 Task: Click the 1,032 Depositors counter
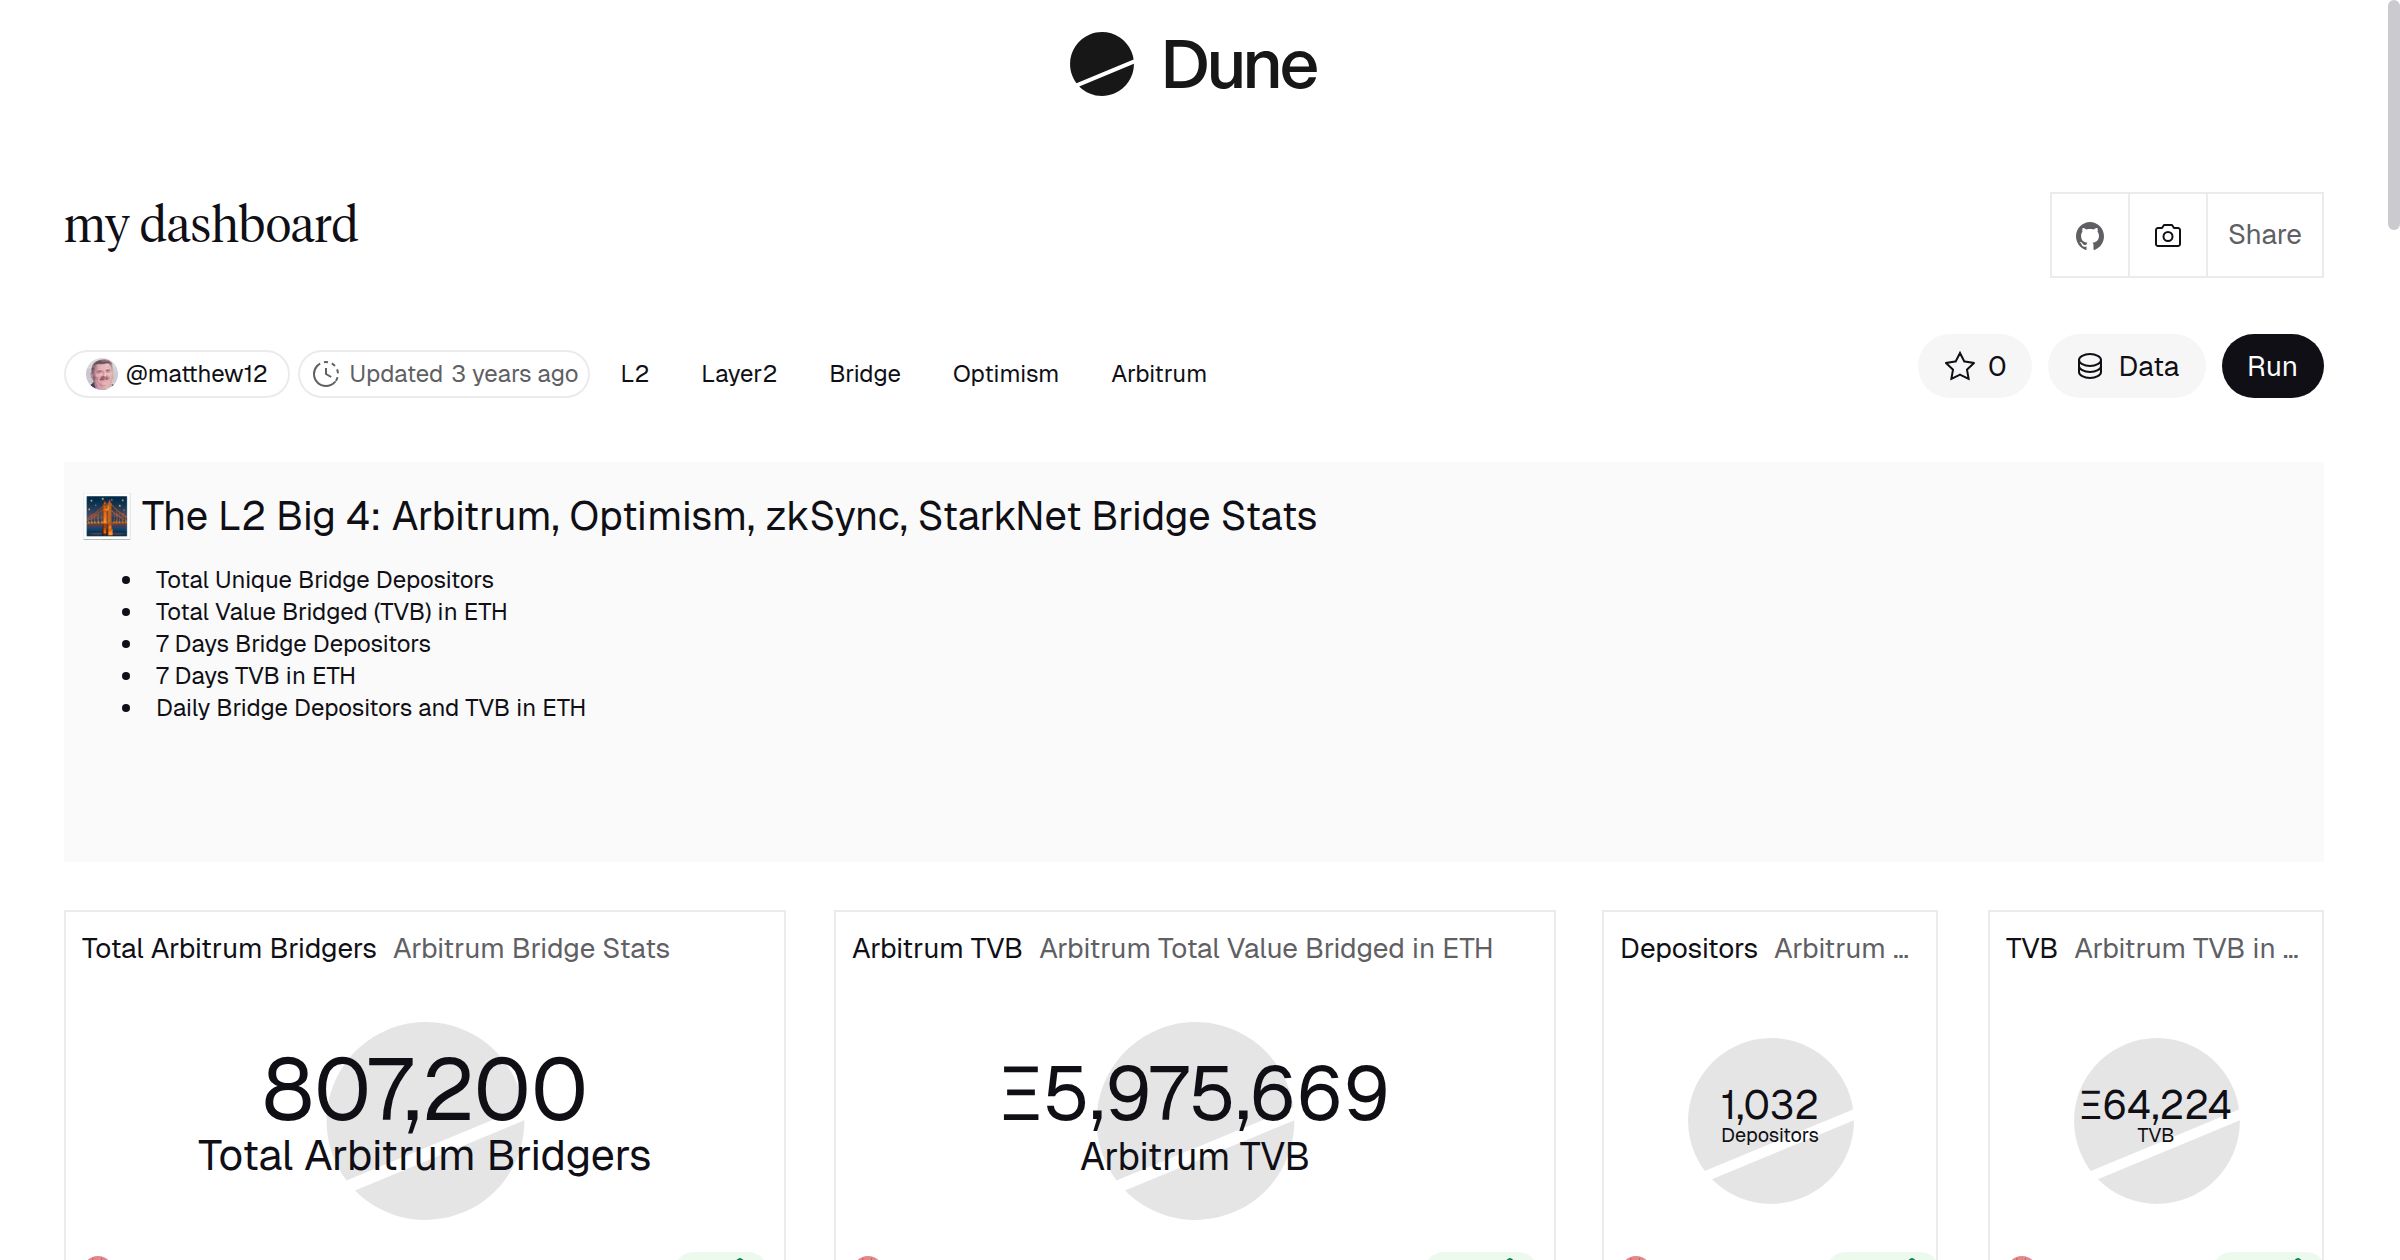[1768, 1105]
